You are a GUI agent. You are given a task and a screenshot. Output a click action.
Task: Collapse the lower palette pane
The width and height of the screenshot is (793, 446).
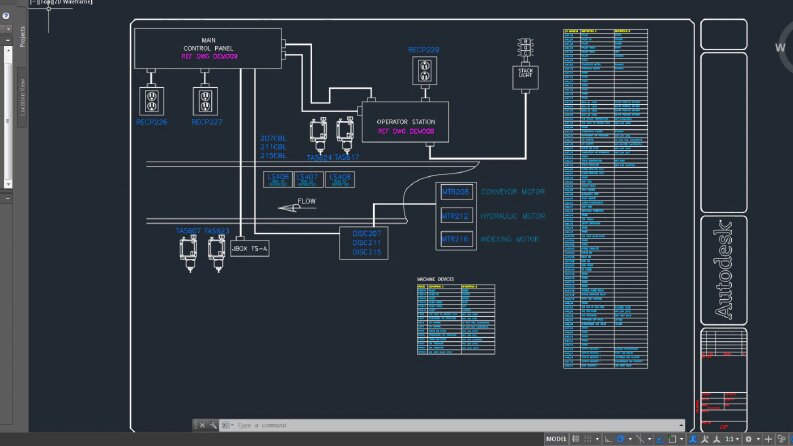pos(8,199)
